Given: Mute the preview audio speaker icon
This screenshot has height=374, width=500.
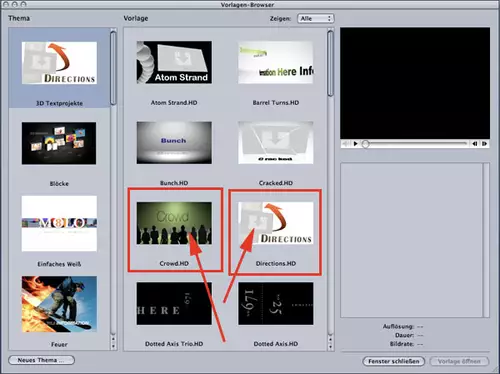Looking at the screenshot, I should tap(346, 144).
